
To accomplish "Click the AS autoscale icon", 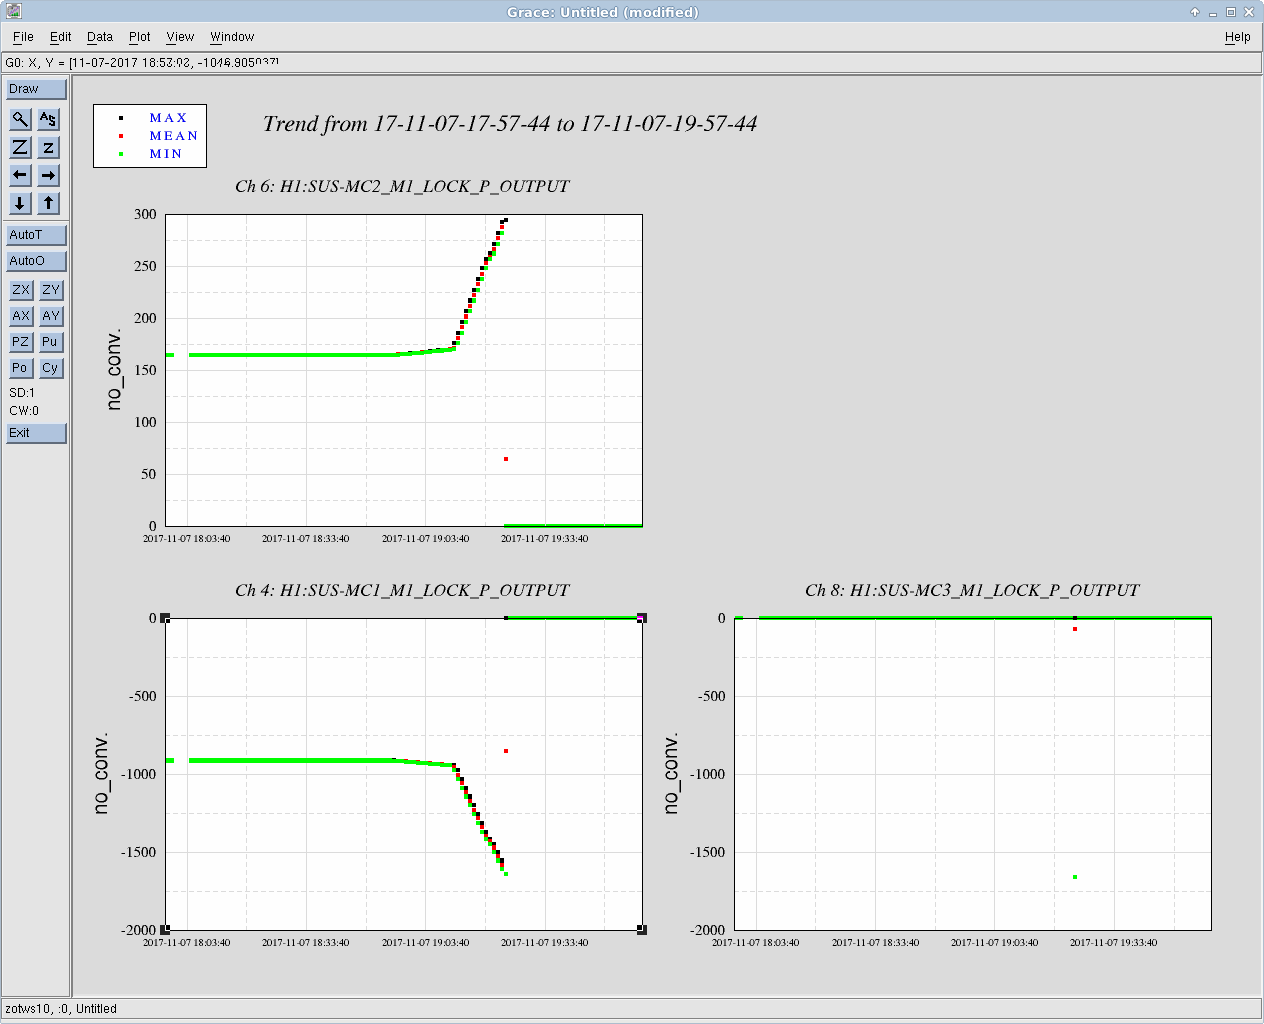I will pyautogui.click(x=48, y=119).
